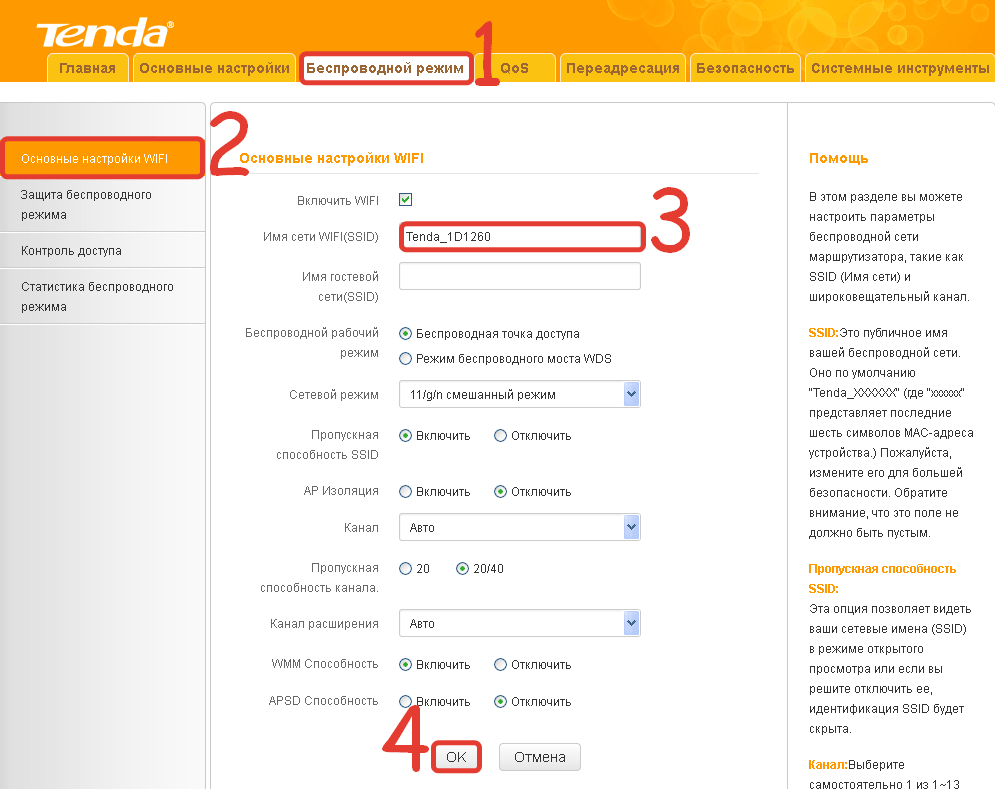Select Основные настройки WIFI in sidebar
Image resolution: width=995 pixels, height=789 pixels.
[x=102, y=159]
